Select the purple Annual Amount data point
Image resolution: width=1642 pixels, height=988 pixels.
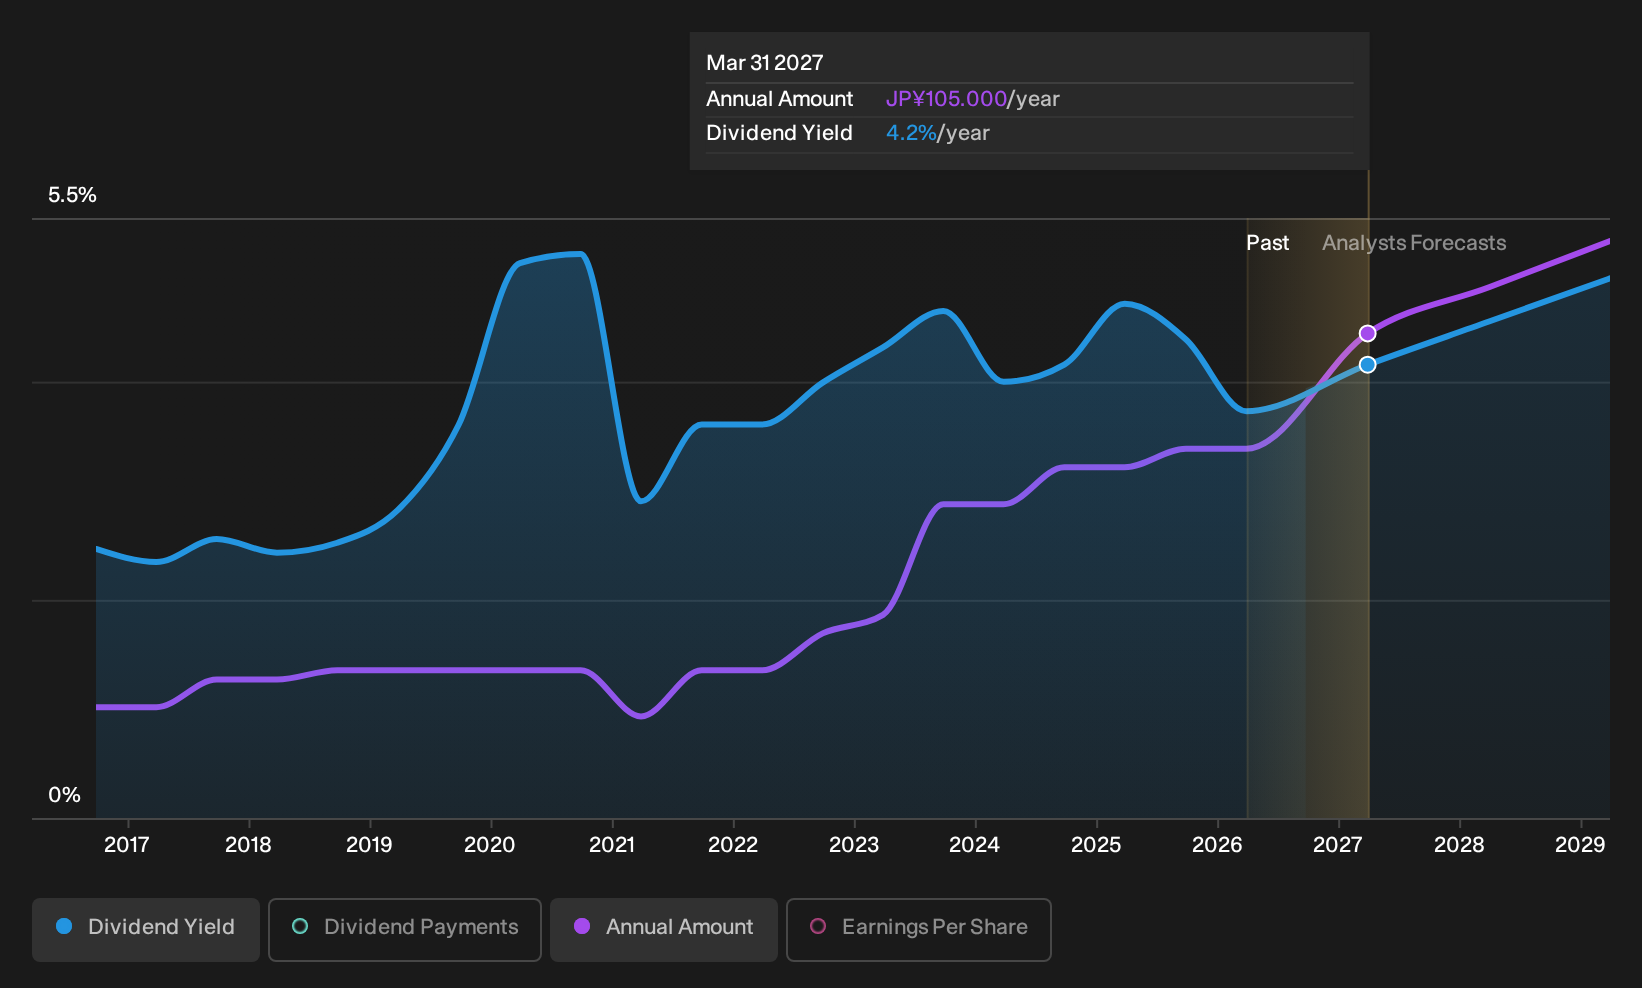click(x=1367, y=334)
